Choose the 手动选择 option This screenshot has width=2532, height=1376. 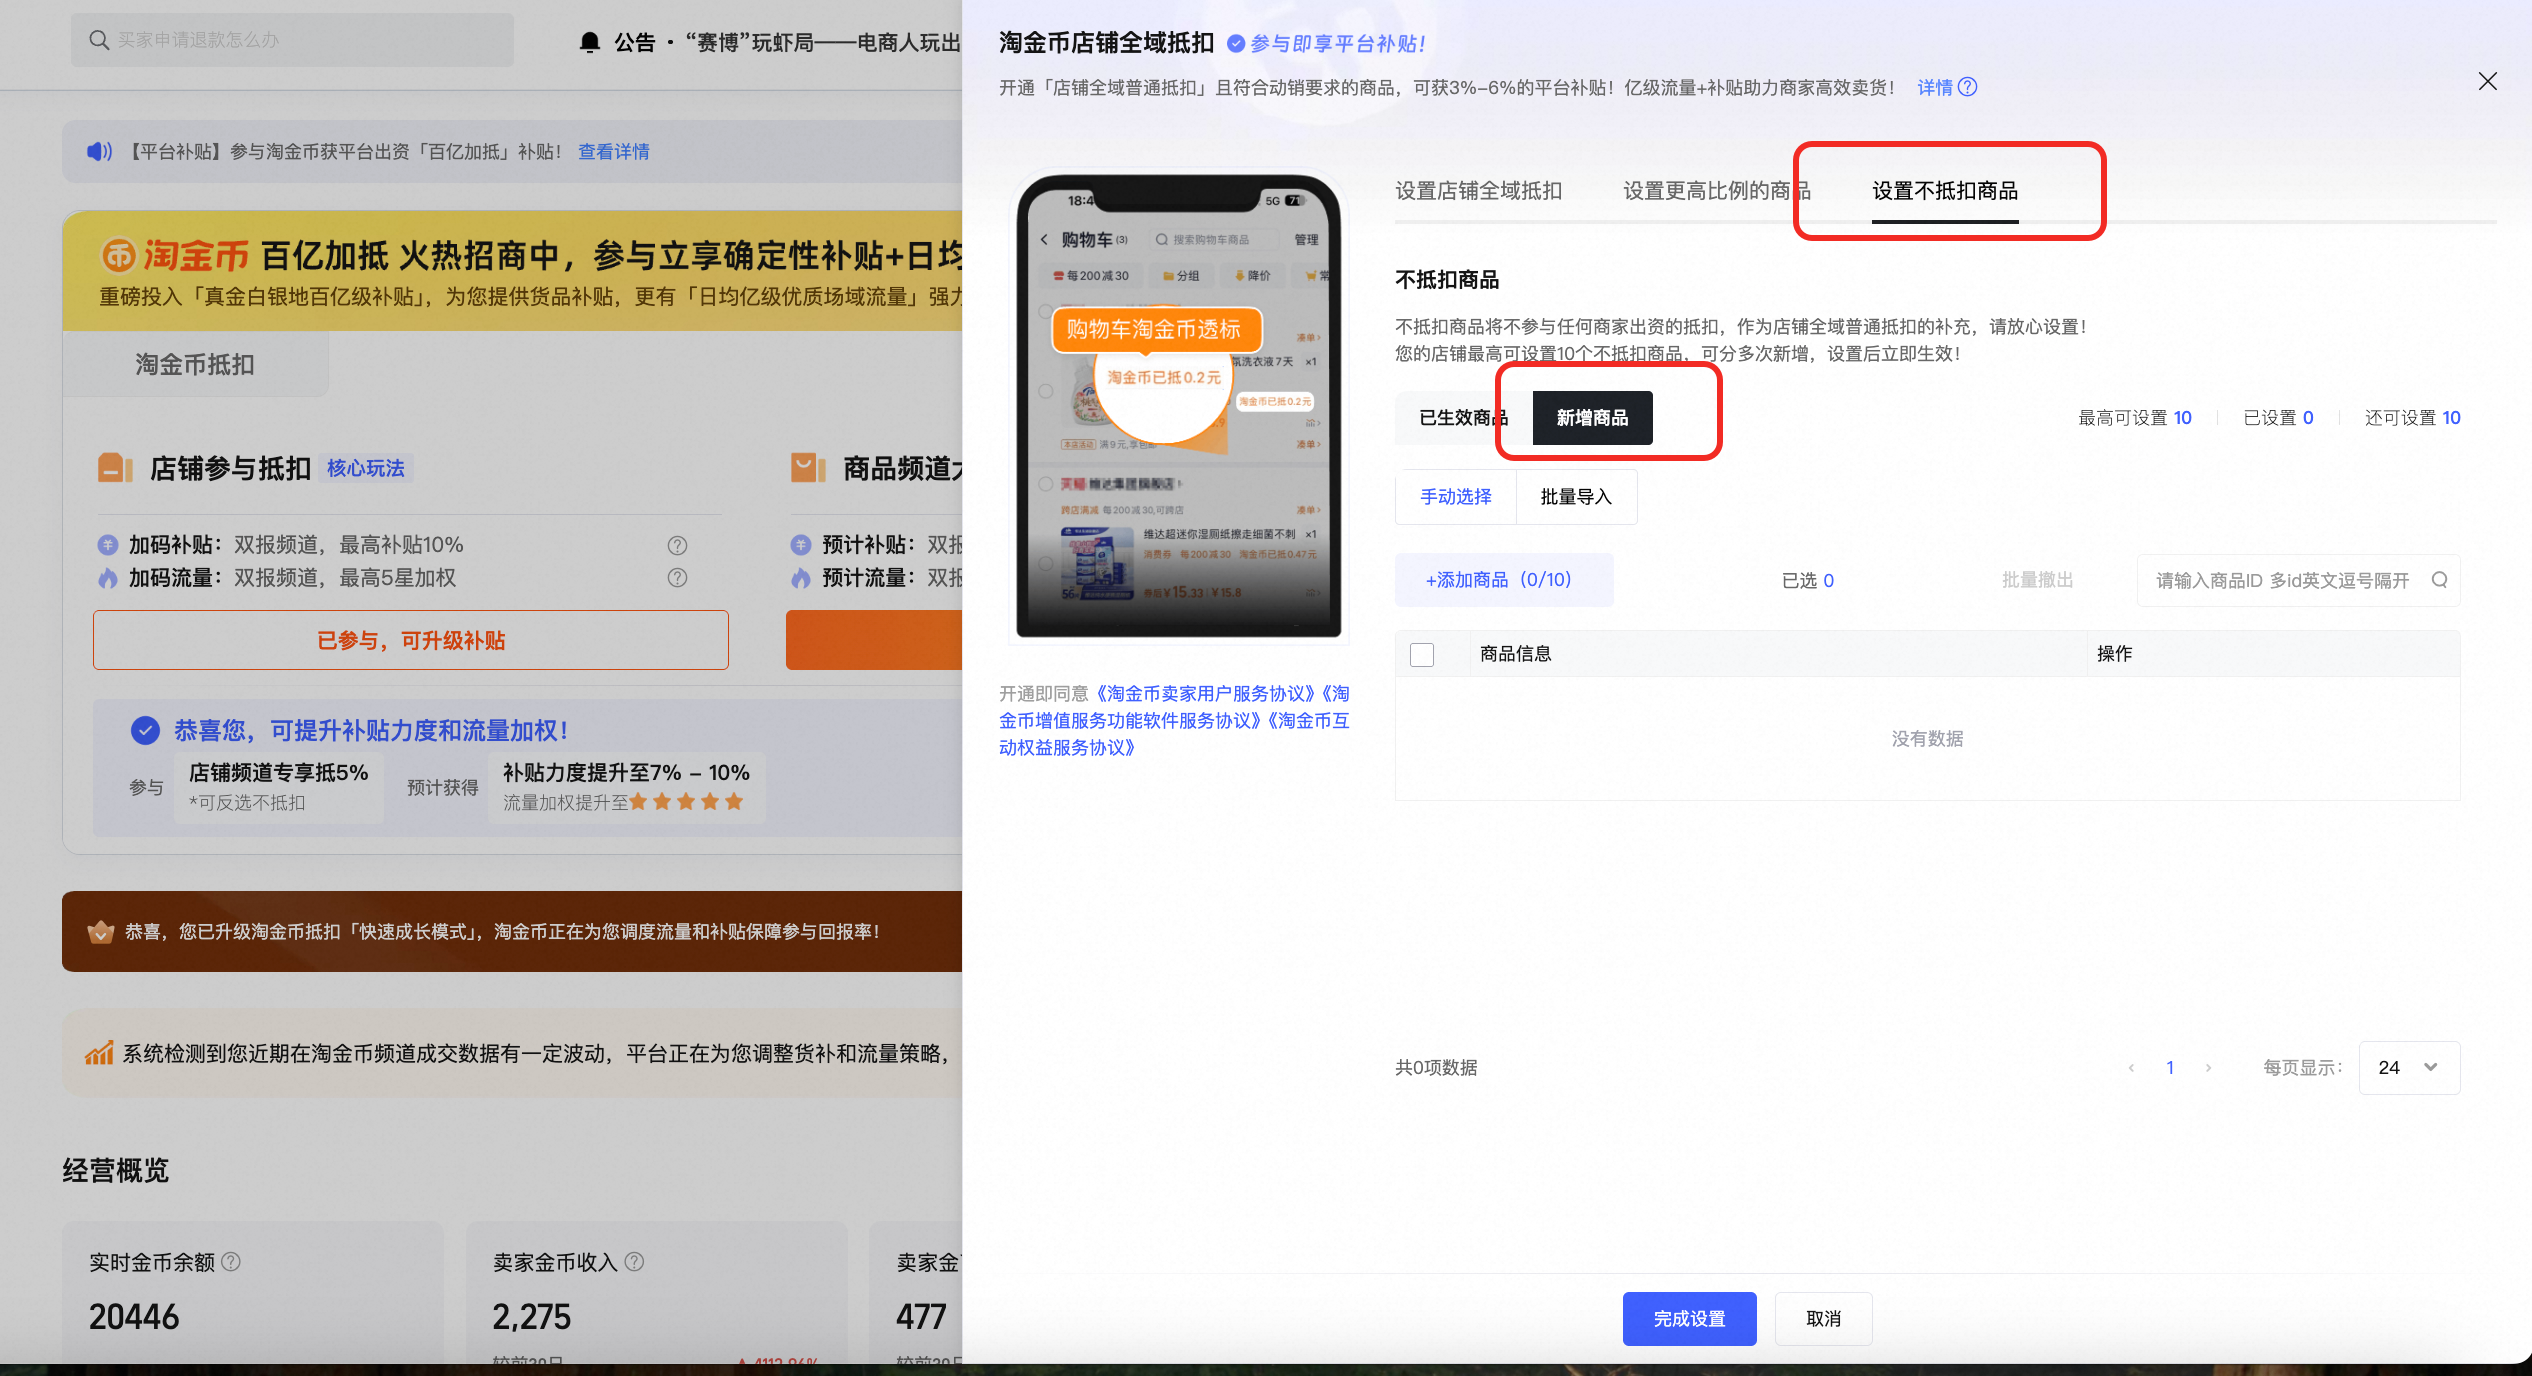tap(1456, 497)
